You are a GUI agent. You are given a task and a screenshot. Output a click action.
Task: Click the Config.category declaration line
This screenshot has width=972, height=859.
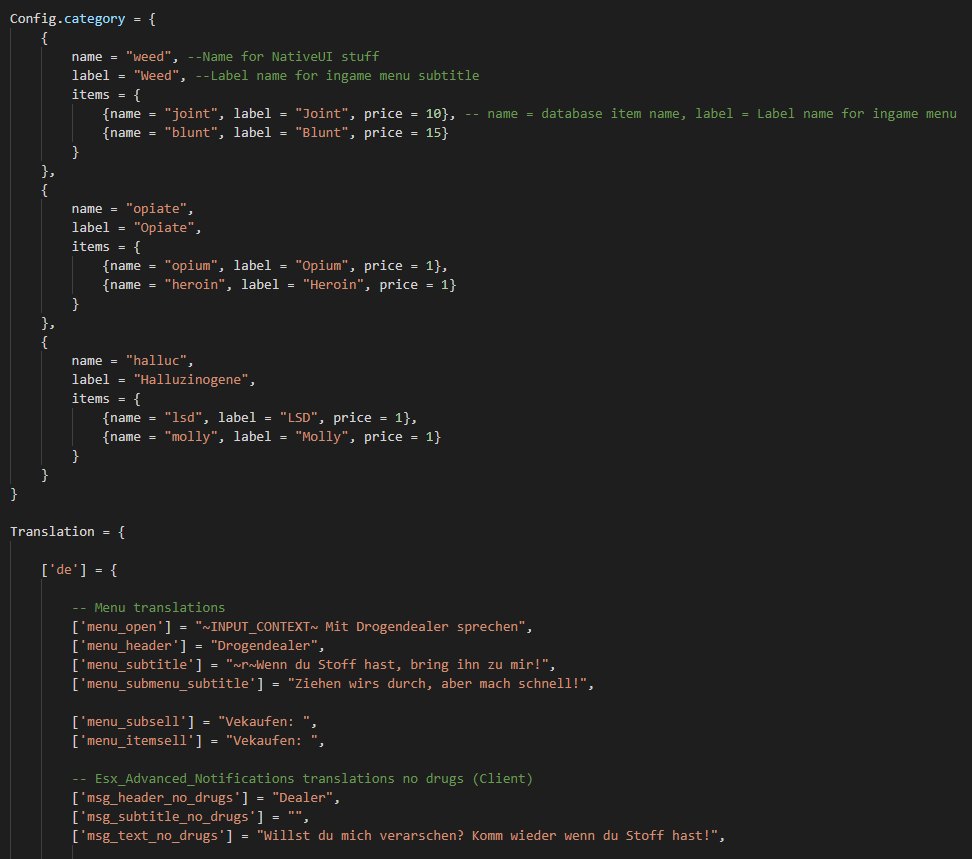click(82, 19)
